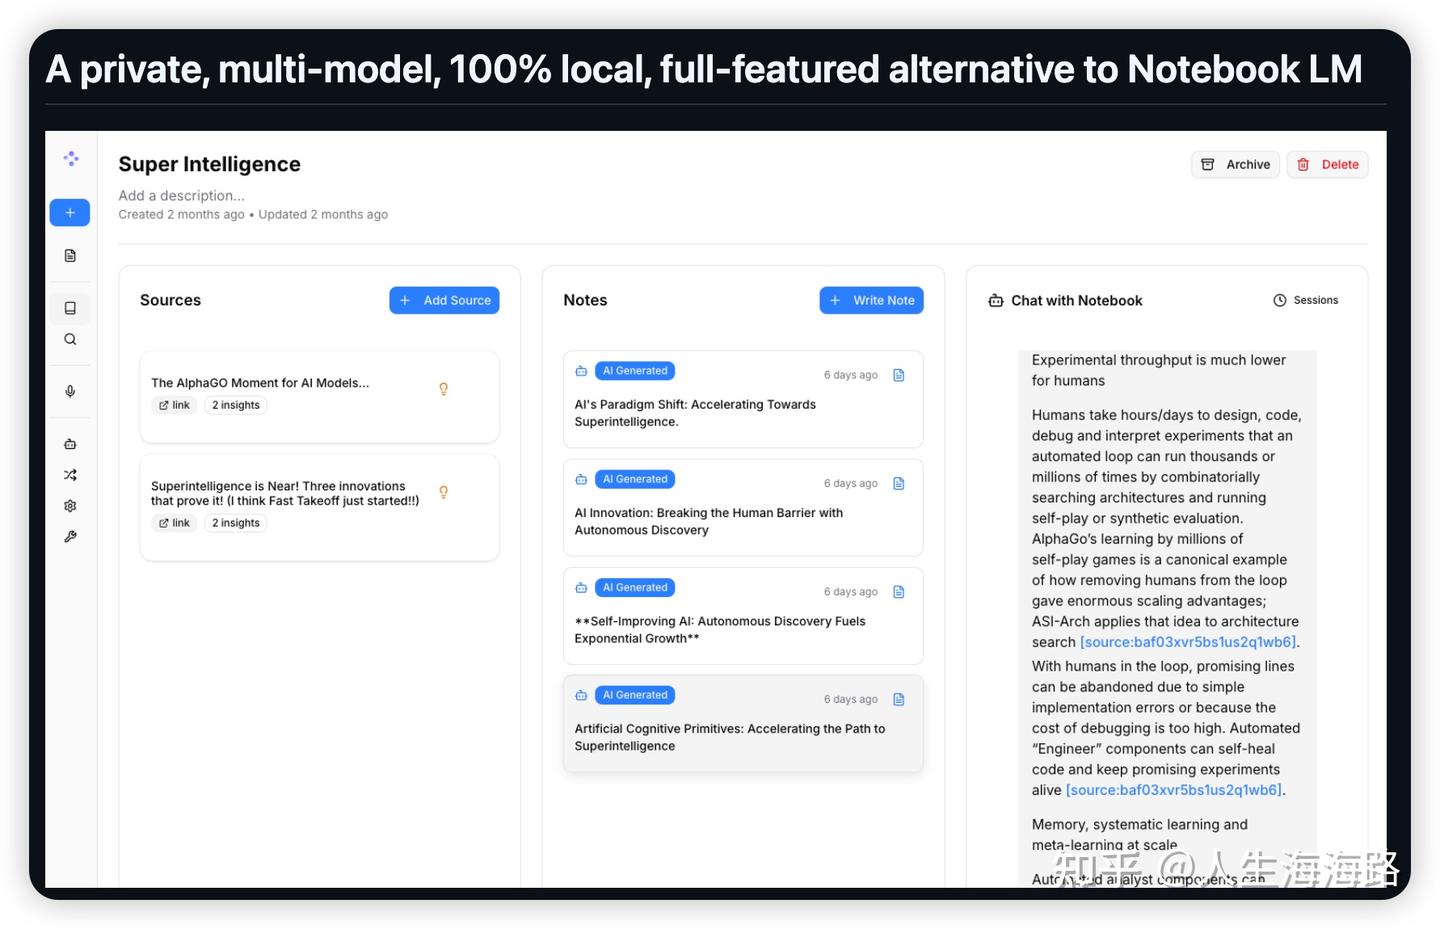This screenshot has height=929, width=1440.
Task: Archive the Super Intelligence notebook
Action: click(x=1236, y=165)
